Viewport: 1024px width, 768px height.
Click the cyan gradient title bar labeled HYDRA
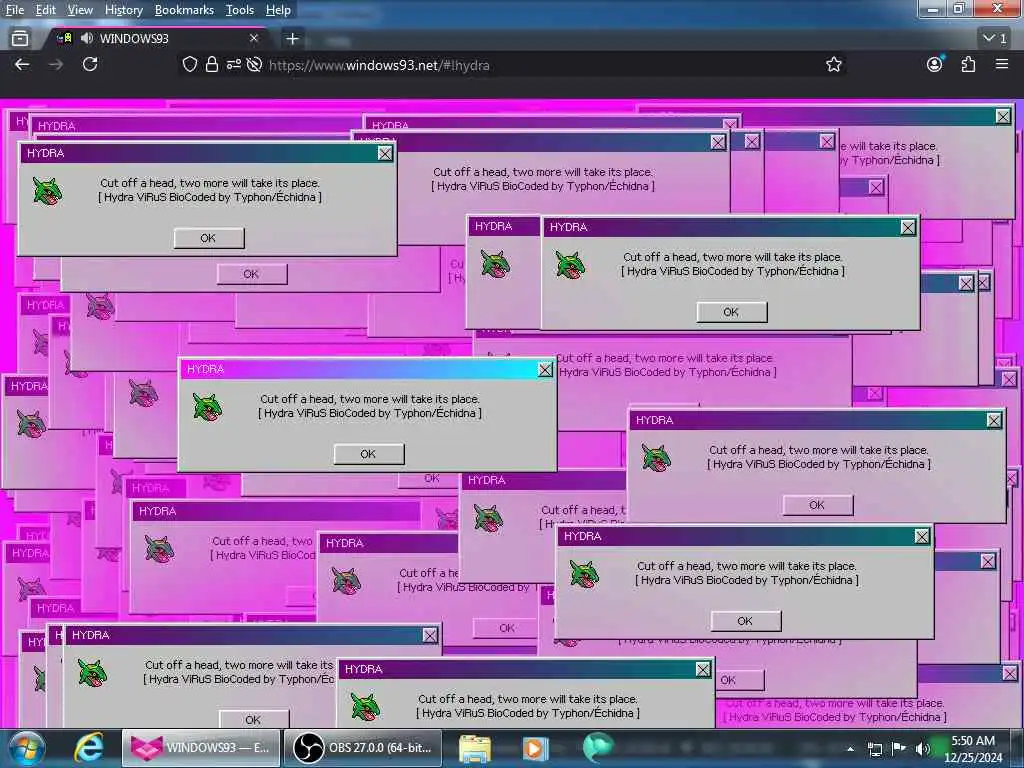click(358, 369)
